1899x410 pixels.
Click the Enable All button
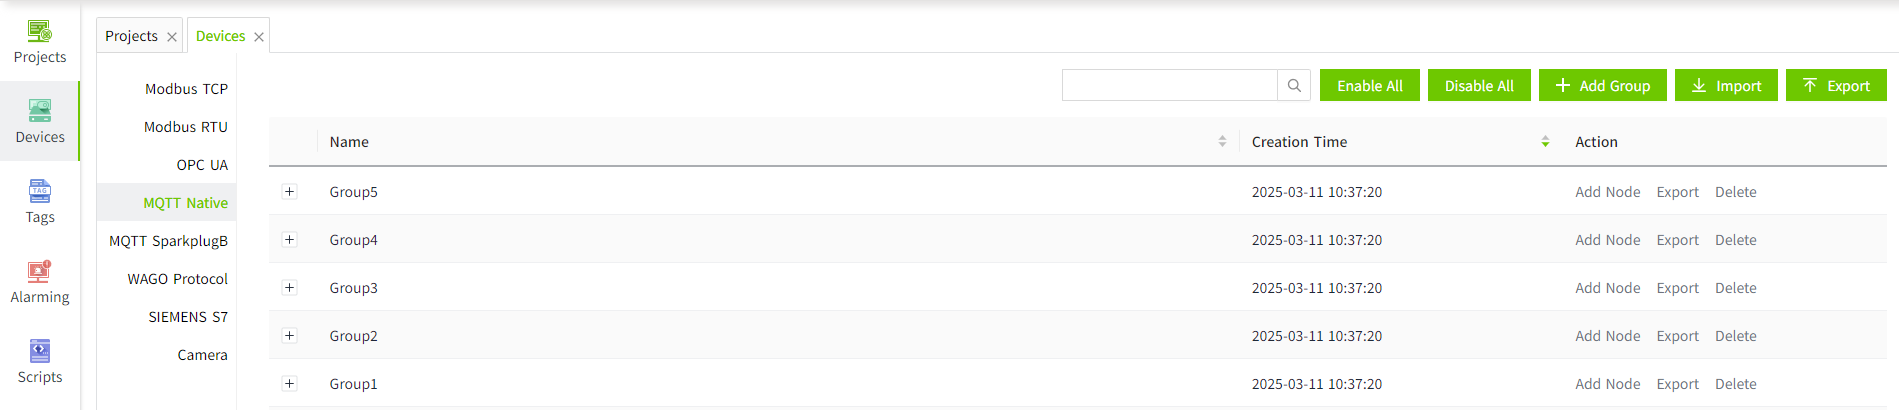[x=1369, y=86]
